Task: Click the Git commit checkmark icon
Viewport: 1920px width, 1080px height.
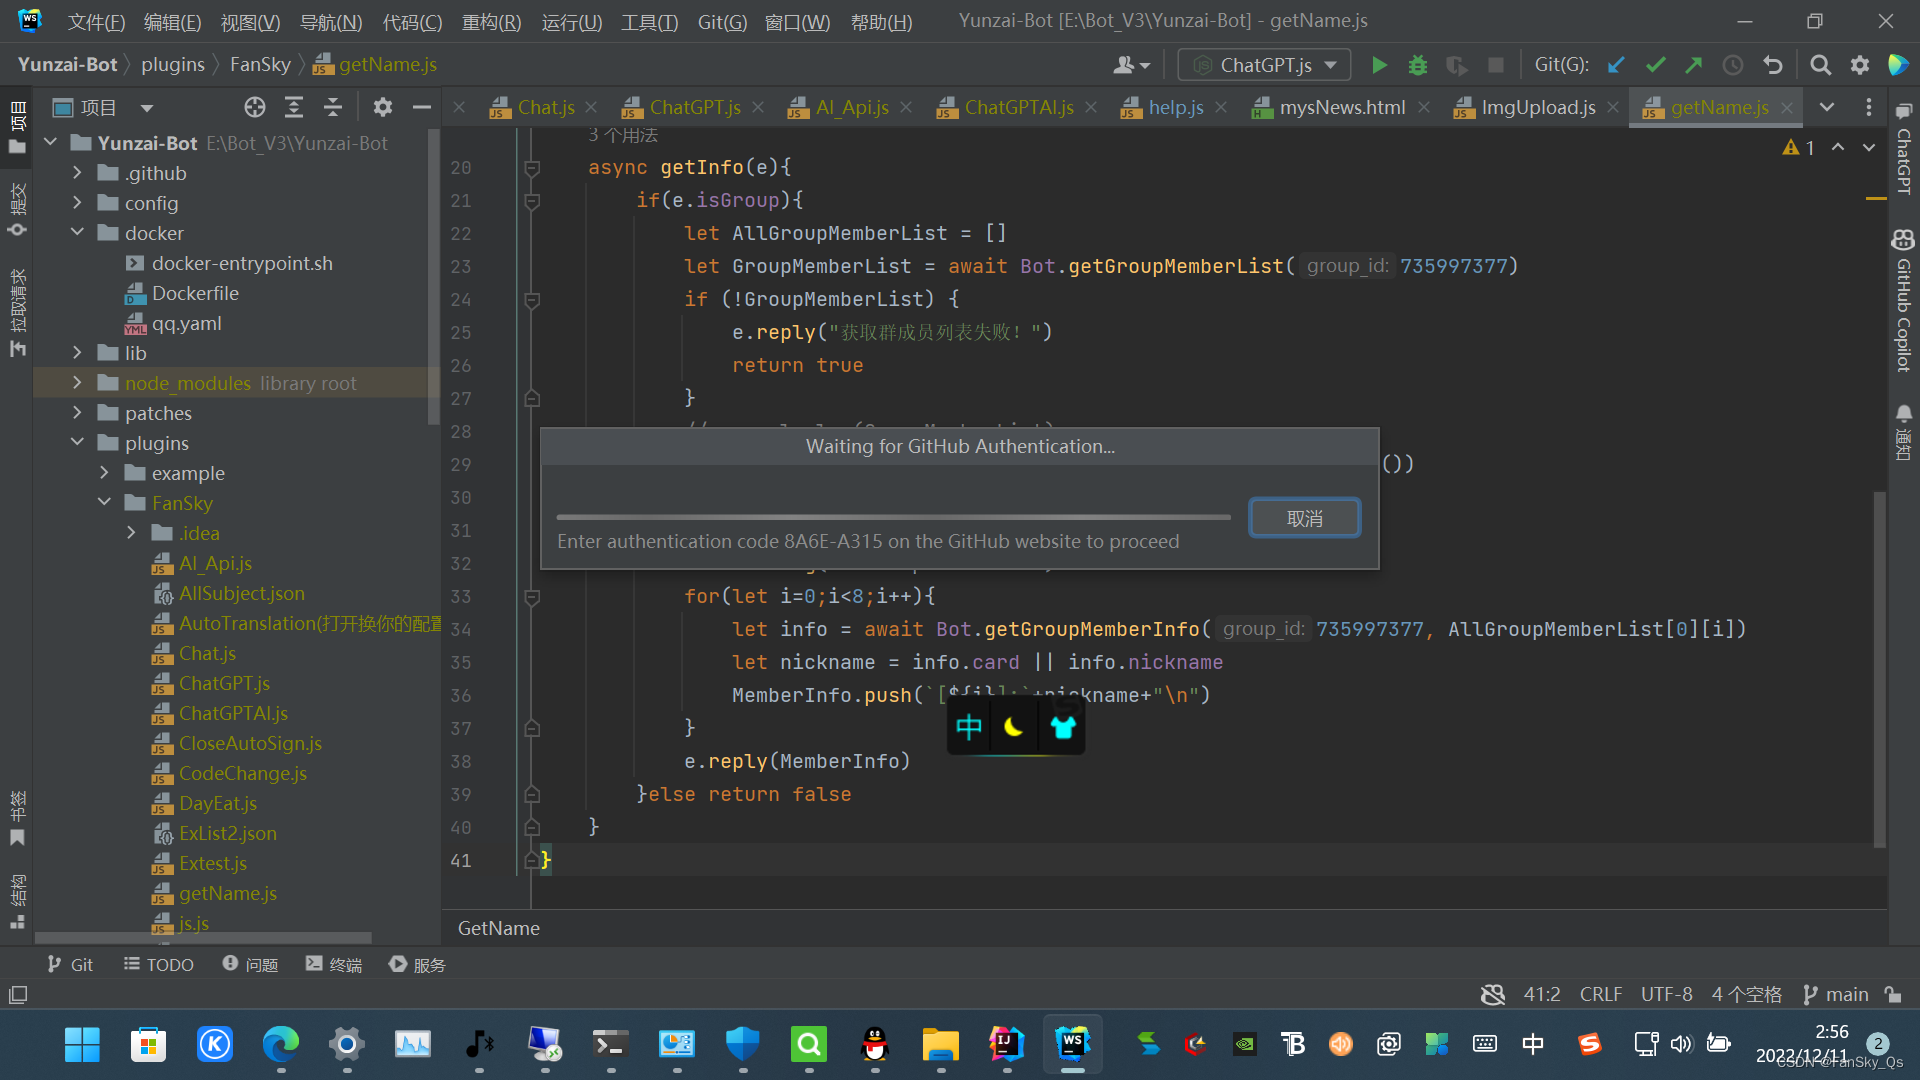Action: [1655, 66]
